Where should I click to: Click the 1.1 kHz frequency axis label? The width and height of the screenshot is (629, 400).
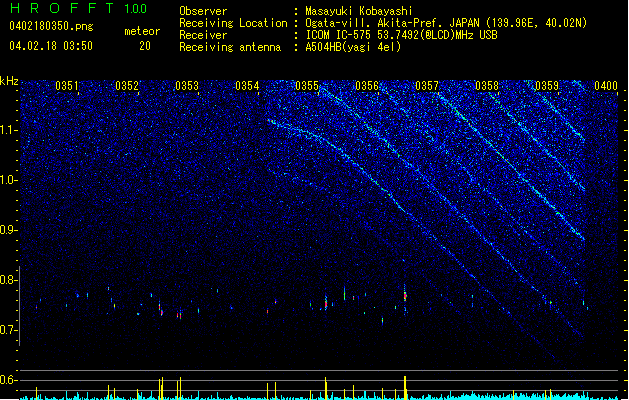(x=9, y=130)
